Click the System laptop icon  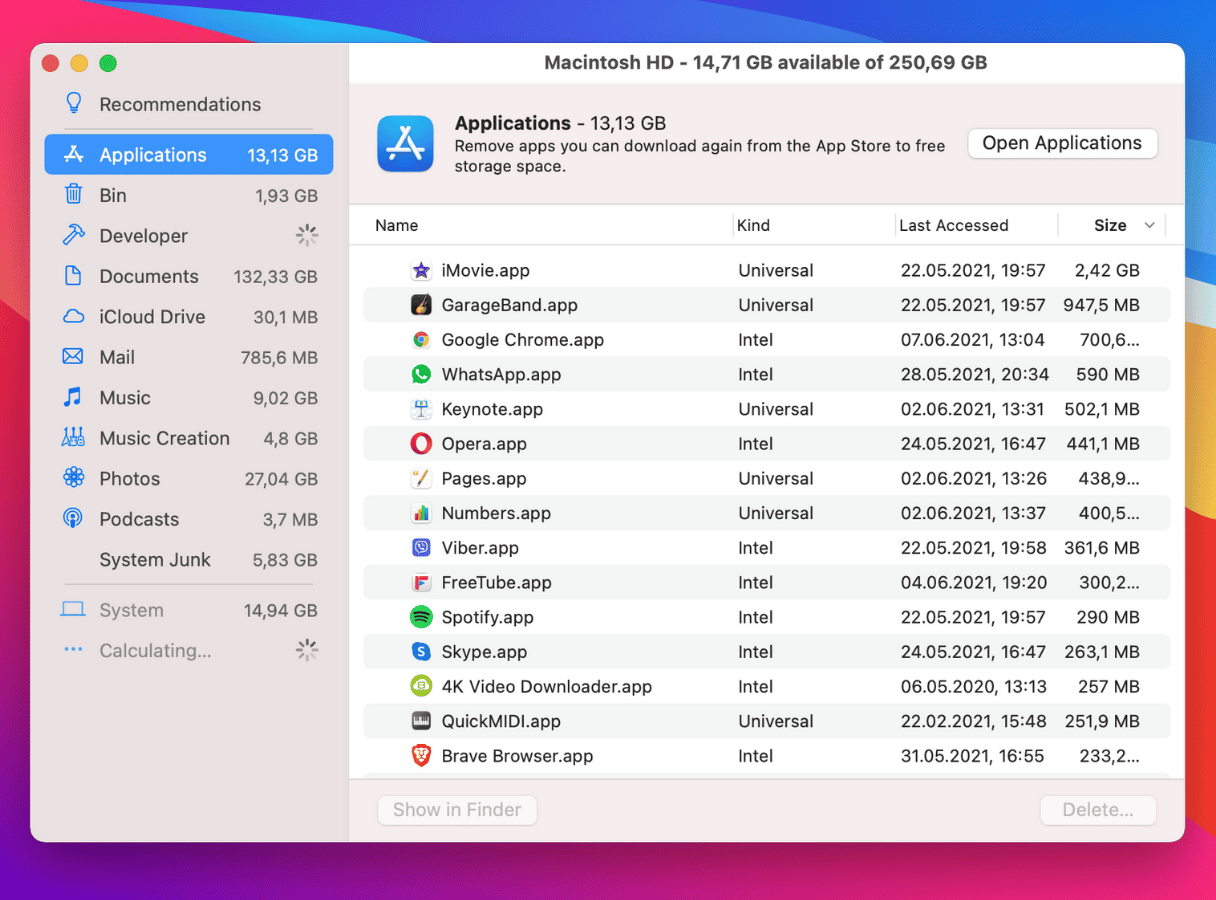[73, 610]
